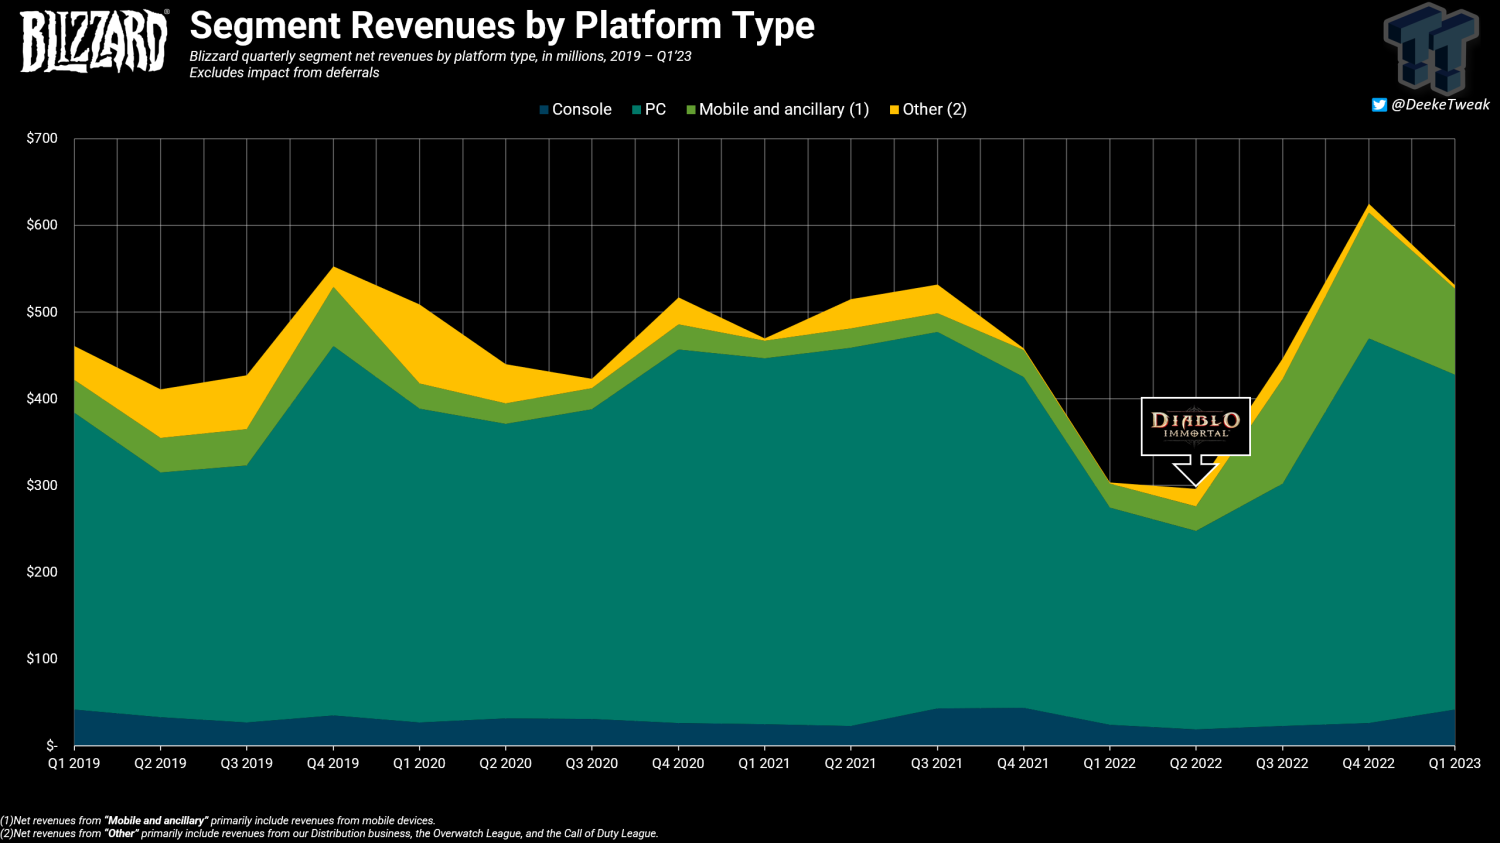Image resolution: width=1500 pixels, height=843 pixels.
Task: Click the Q1 2022 x-axis label
Action: pyautogui.click(x=1110, y=763)
